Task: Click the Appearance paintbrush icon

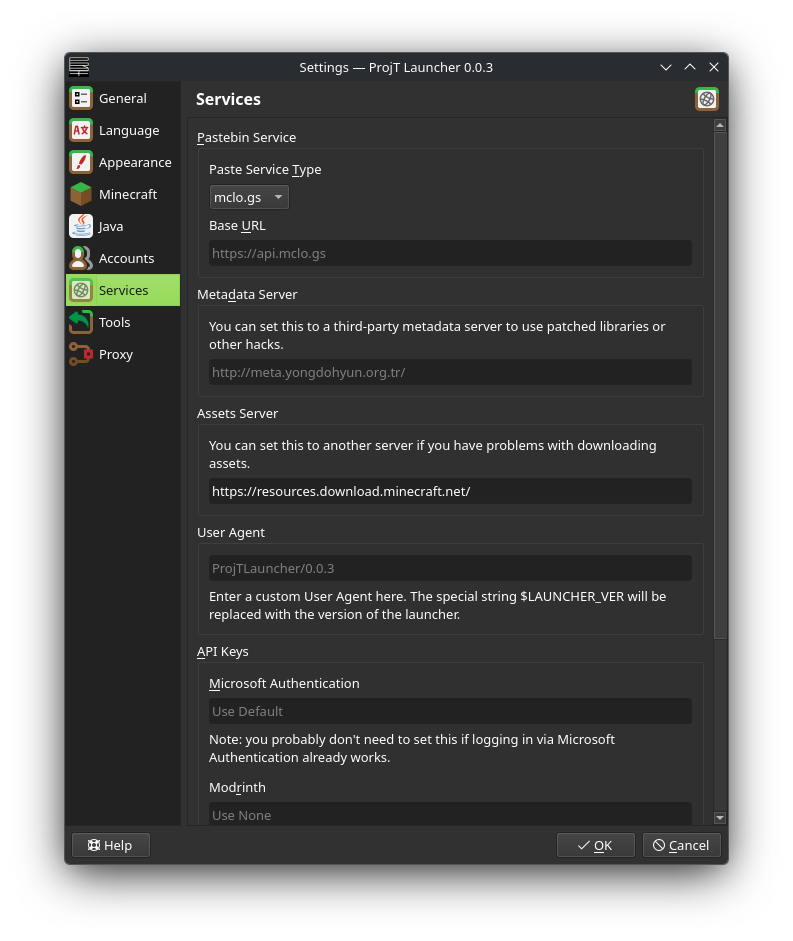Action: [x=81, y=162]
